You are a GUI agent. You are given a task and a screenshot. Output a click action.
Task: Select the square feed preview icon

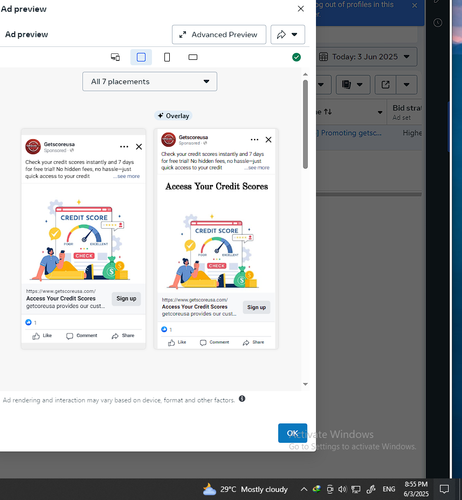(x=141, y=57)
